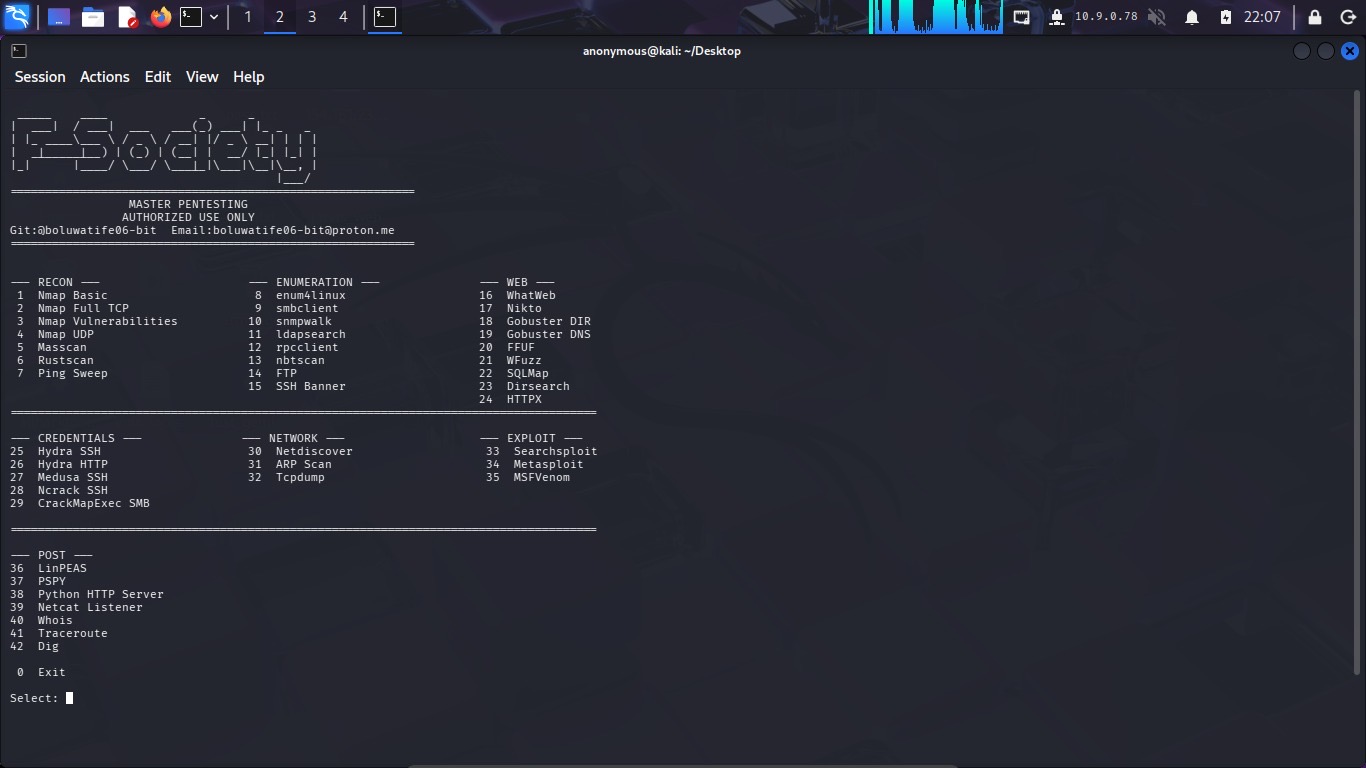Open the Session menu
The width and height of the screenshot is (1366, 768).
tap(40, 77)
